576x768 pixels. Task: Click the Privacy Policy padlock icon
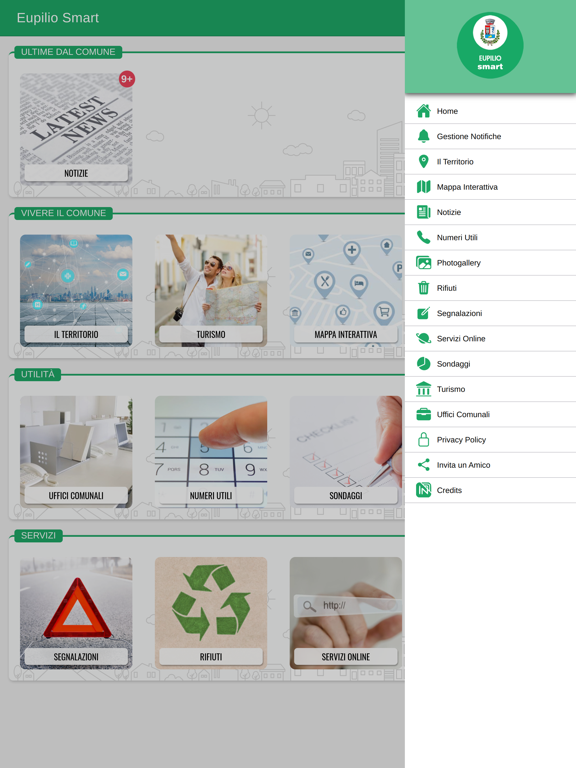tap(423, 439)
